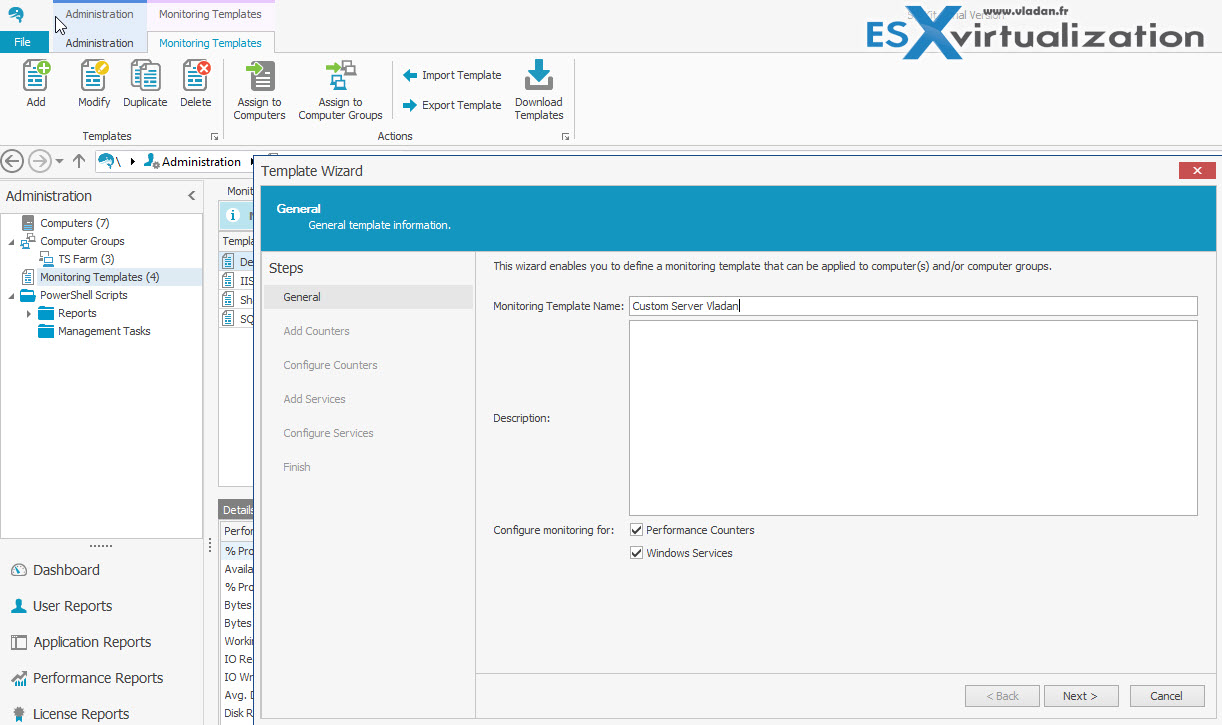Viewport: 1222px width, 725px height.
Task: Collapse the Administration side panel
Action: [x=191, y=196]
